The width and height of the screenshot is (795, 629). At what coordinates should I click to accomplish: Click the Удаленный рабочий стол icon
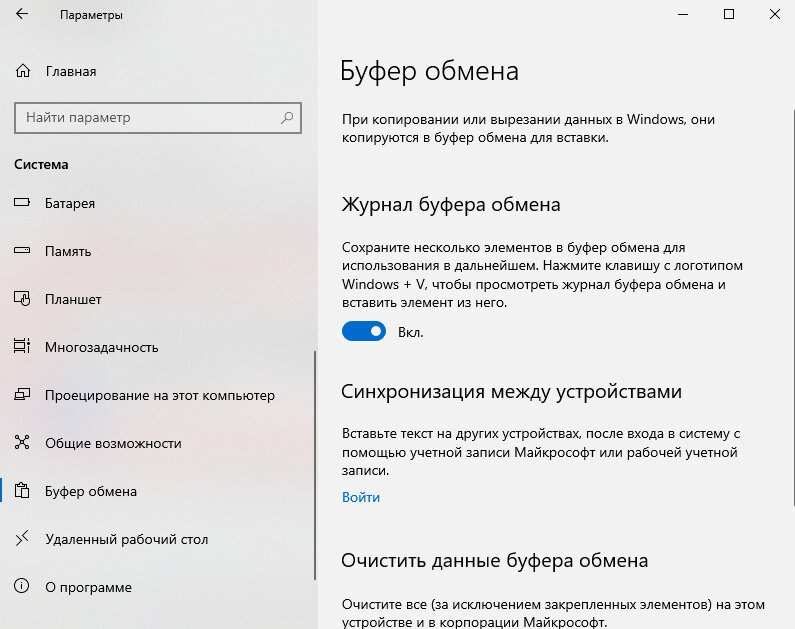[x=22, y=538]
